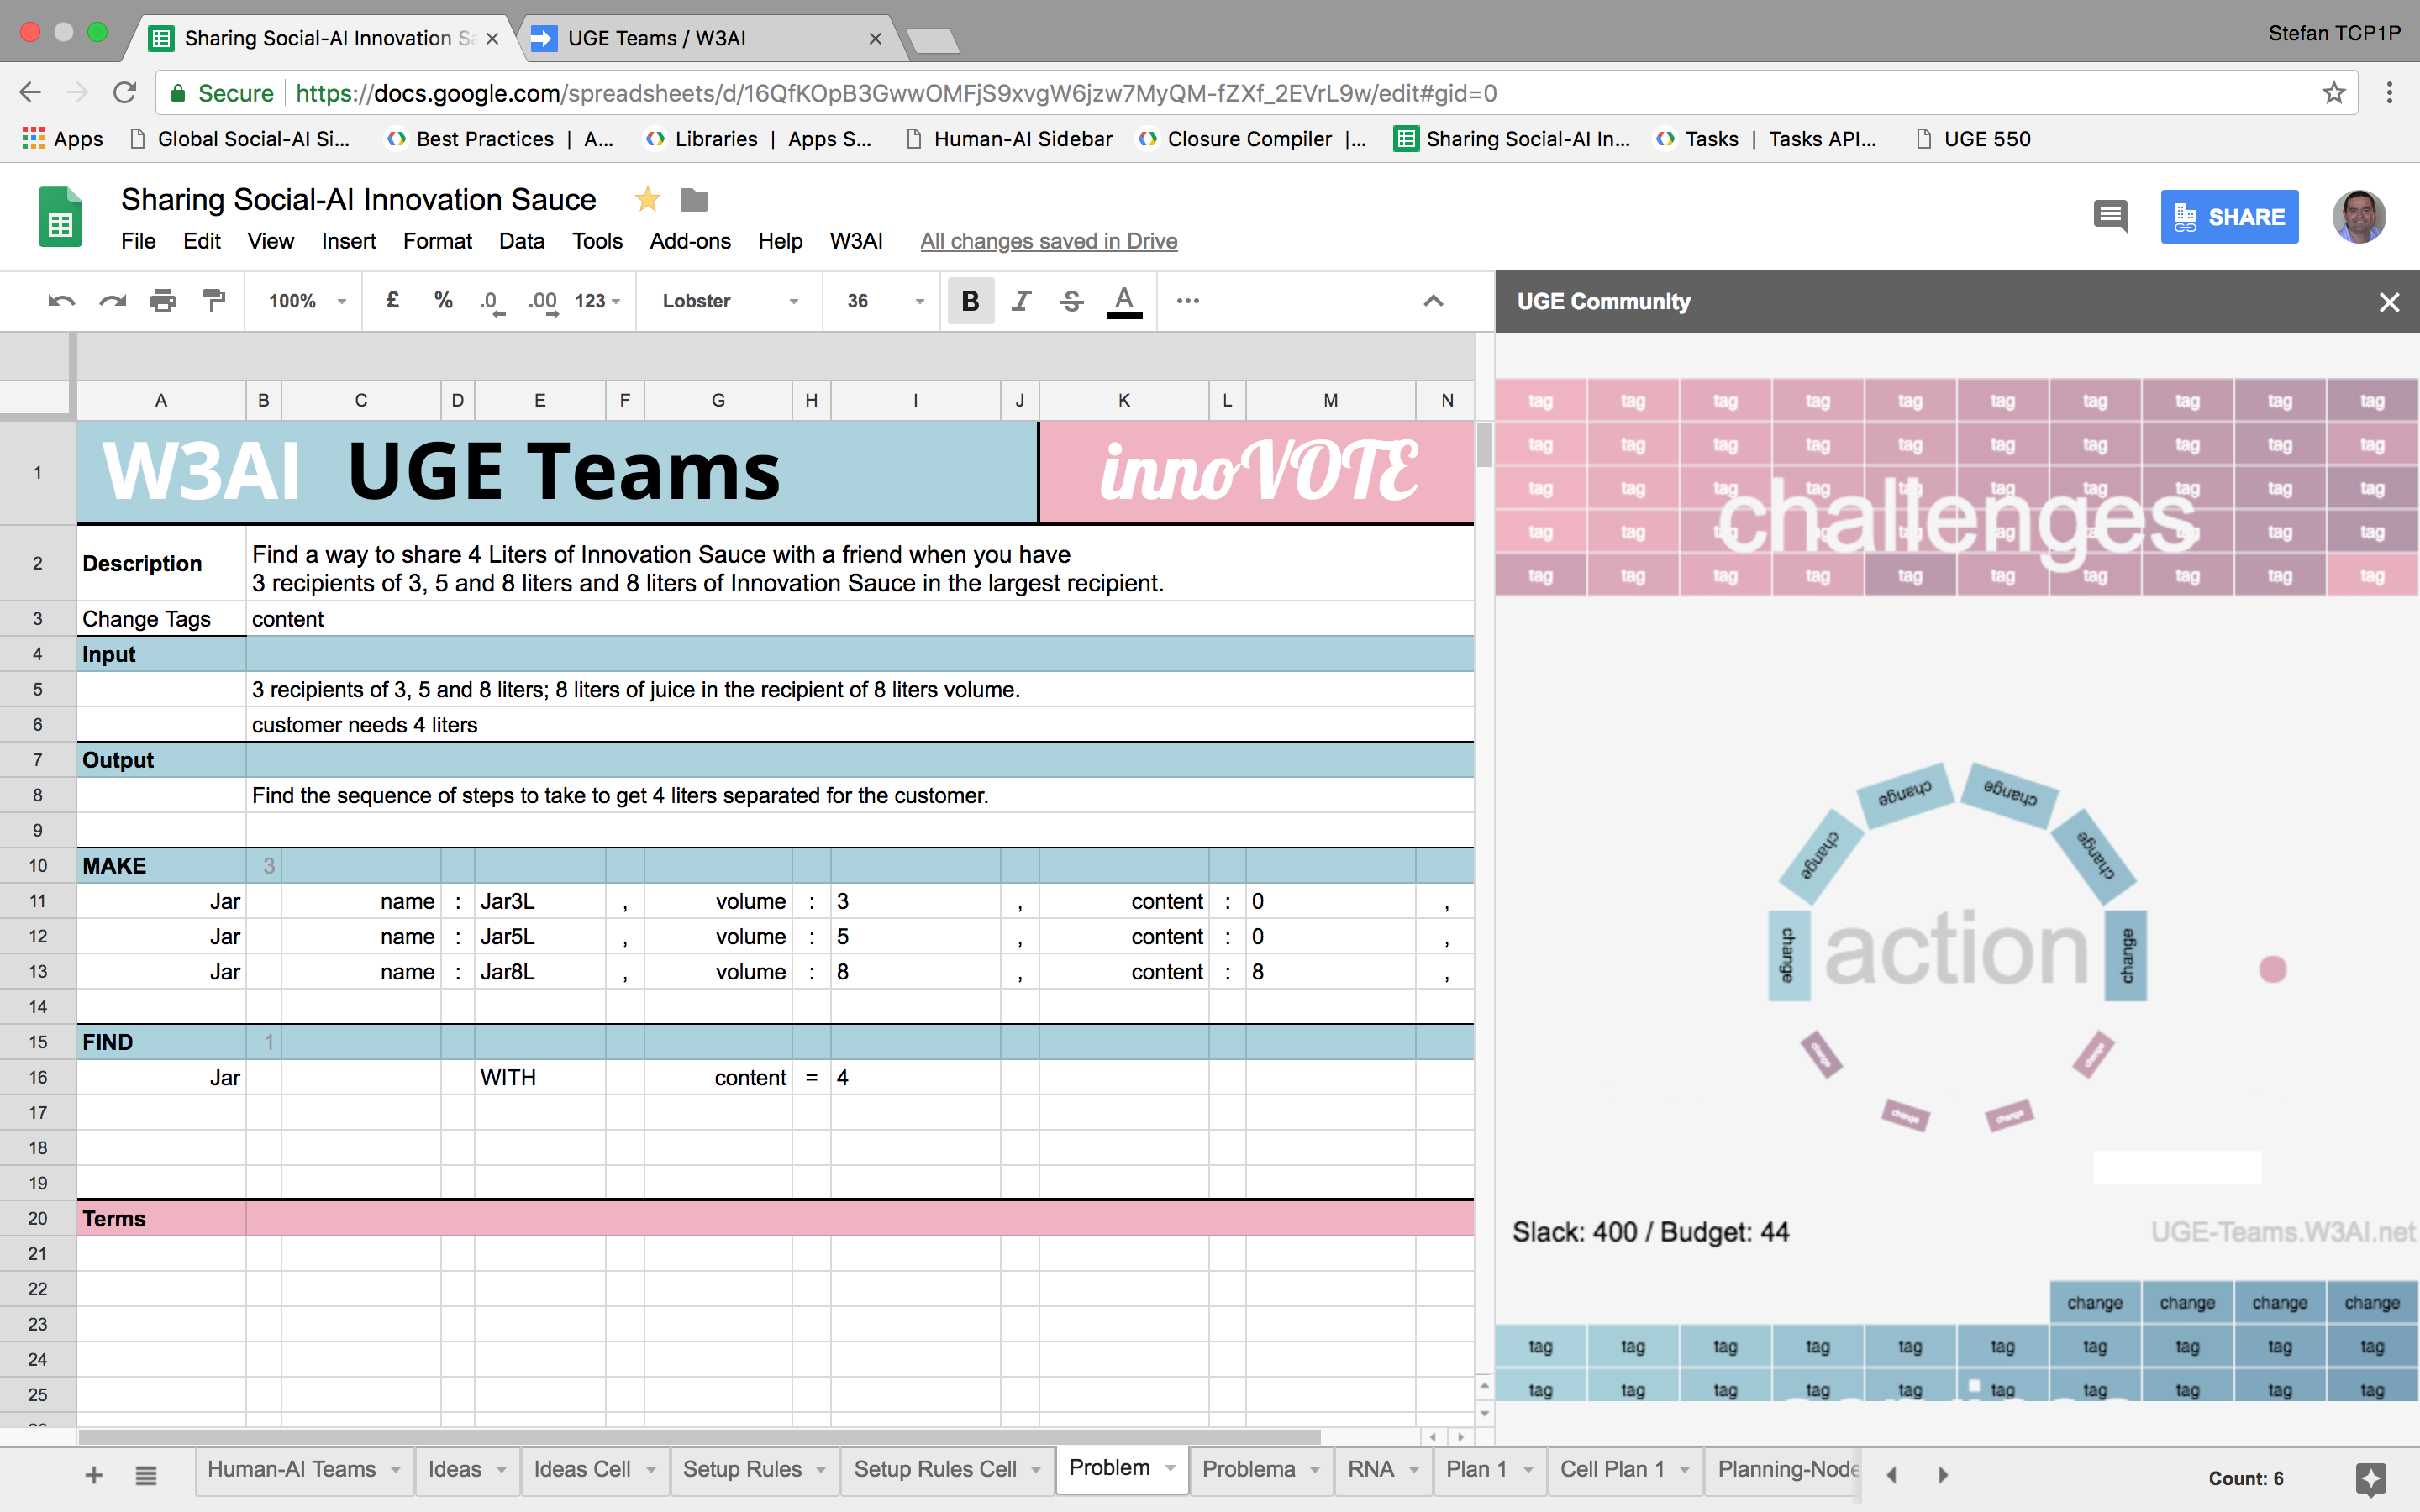Toggle strikethrough formatting

click(1071, 301)
